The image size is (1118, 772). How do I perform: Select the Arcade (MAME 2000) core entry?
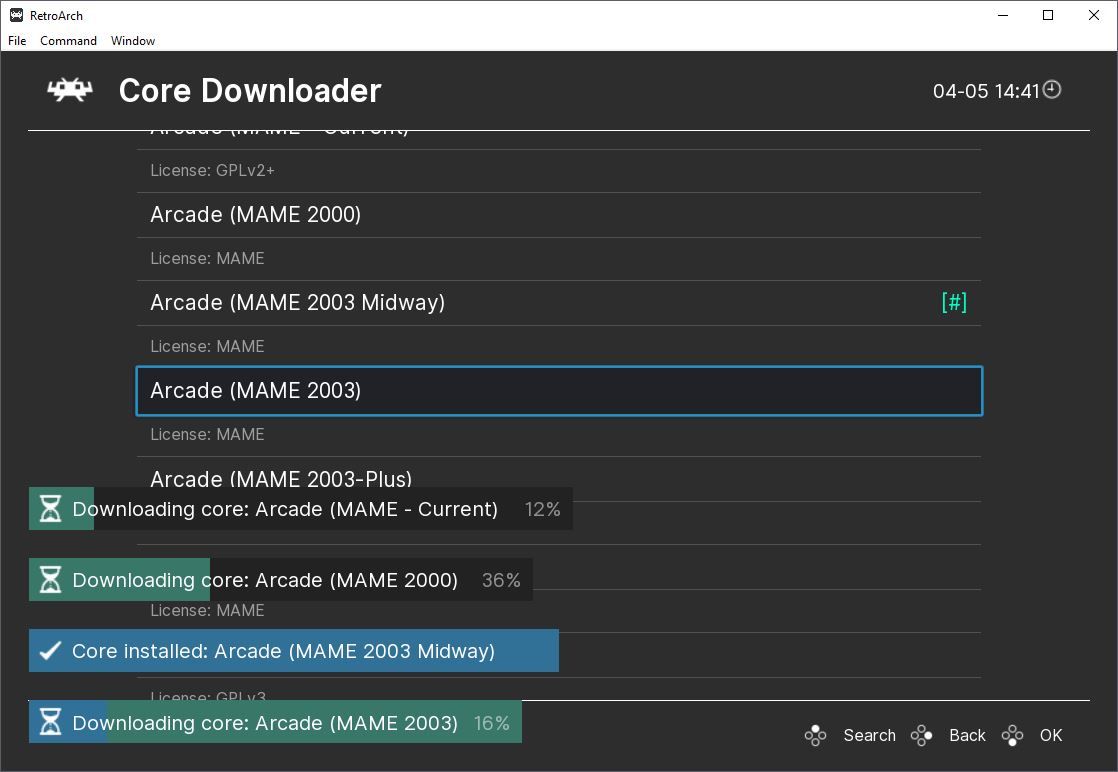(x=559, y=215)
